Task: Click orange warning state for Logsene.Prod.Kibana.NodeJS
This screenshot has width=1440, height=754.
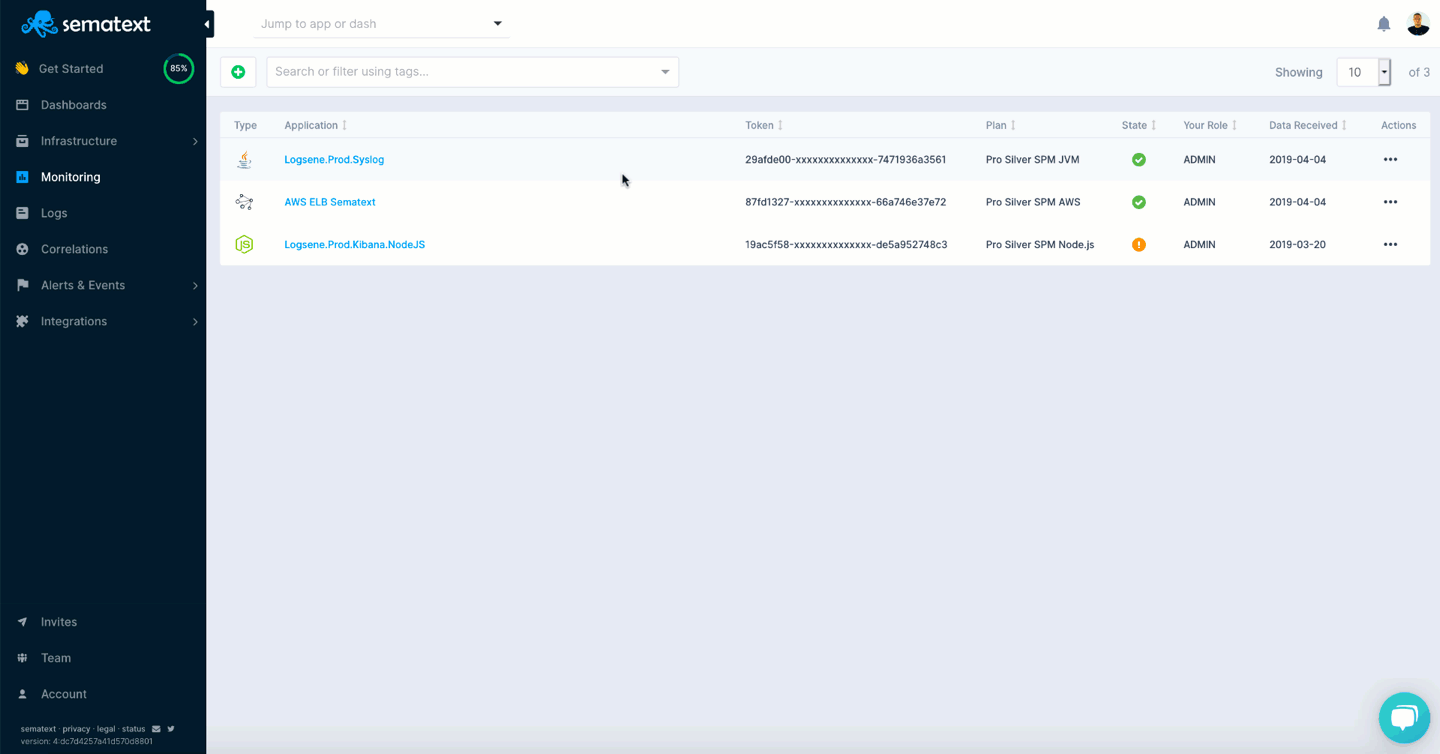Action: pyautogui.click(x=1138, y=244)
